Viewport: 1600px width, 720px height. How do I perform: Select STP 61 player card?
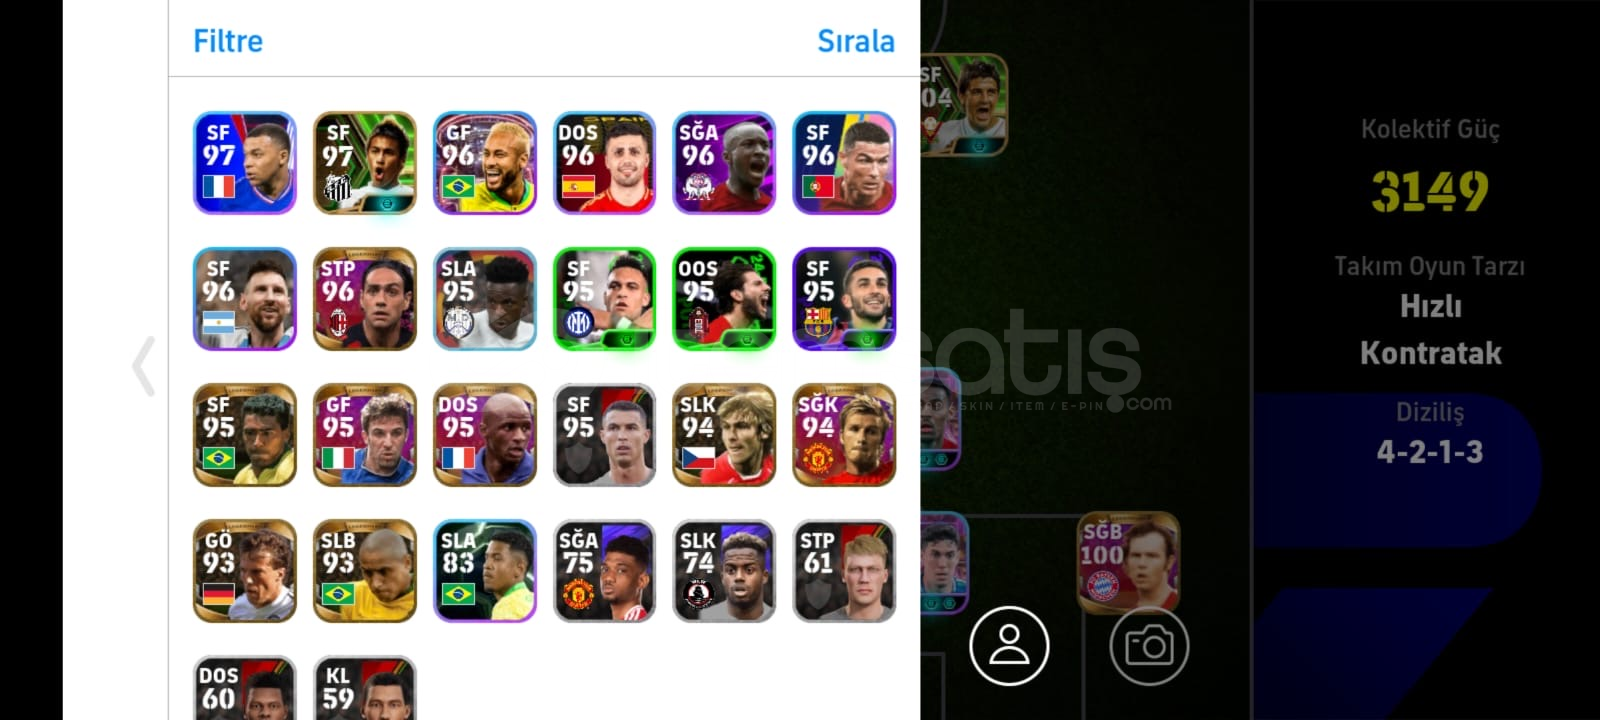tap(844, 571)
